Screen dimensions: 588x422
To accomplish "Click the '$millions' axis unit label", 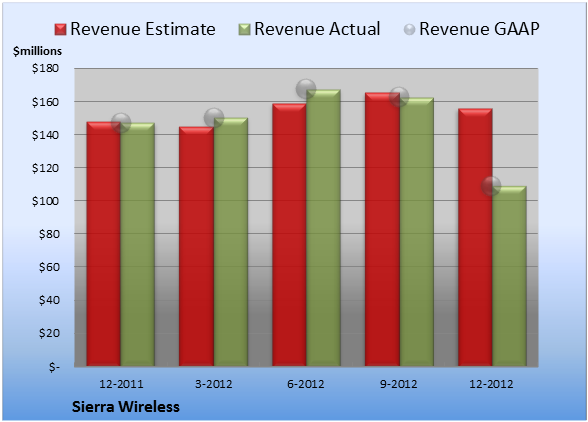I will (x=37, y=51).
